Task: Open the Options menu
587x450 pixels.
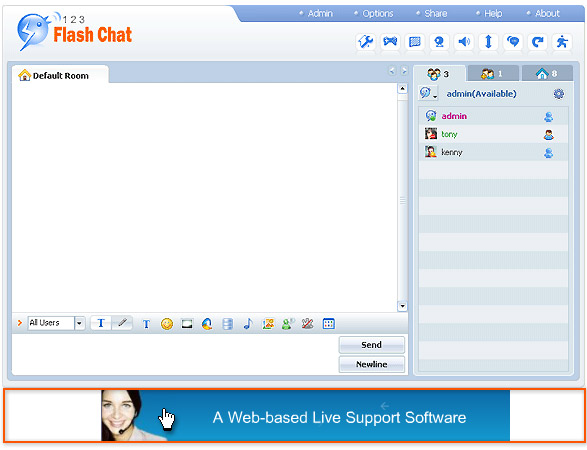Action: point(374,13)
